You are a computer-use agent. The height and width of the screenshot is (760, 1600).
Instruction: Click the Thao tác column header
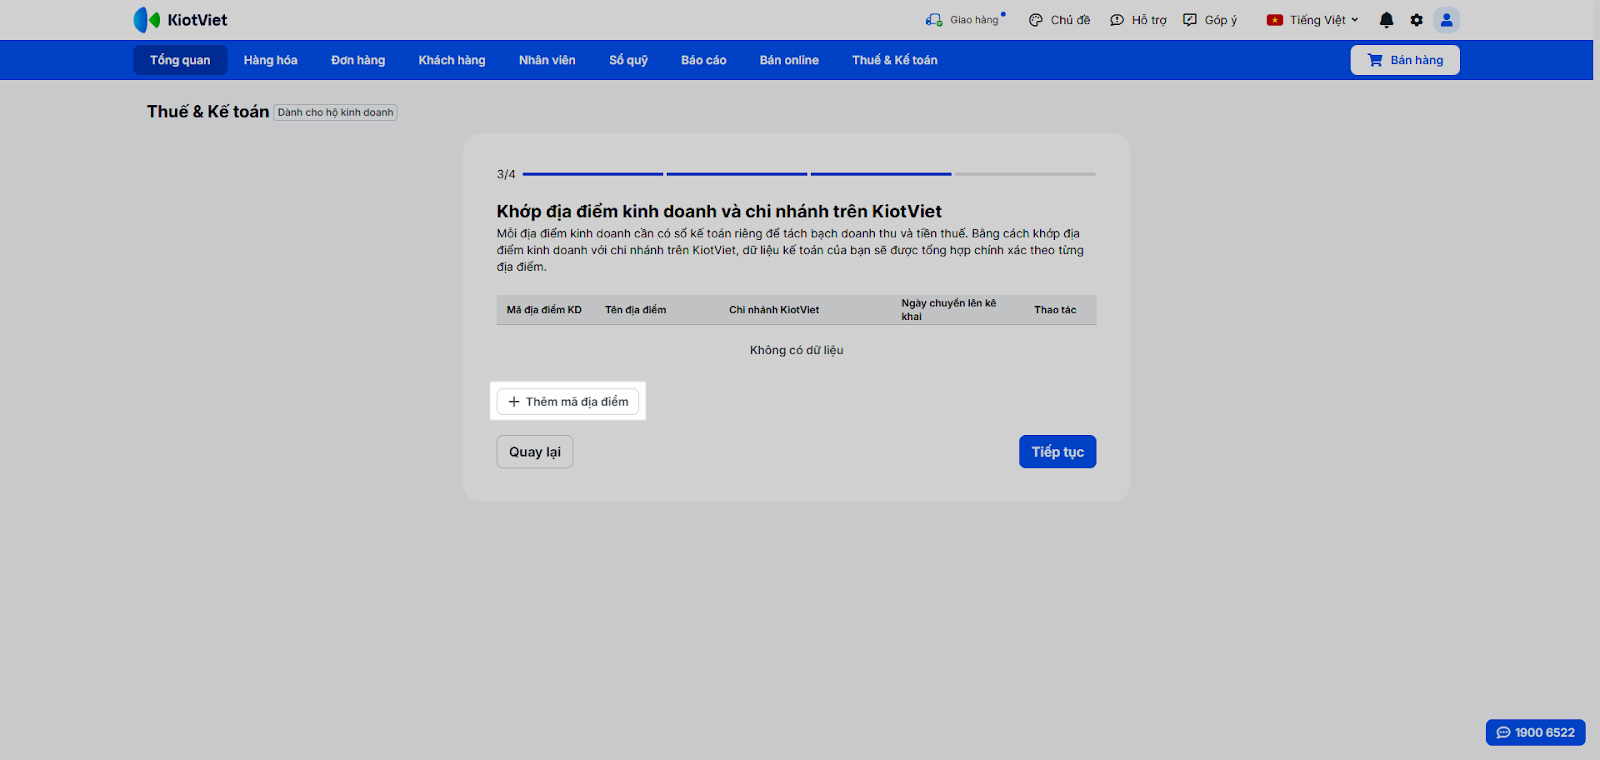point(1055,310)
